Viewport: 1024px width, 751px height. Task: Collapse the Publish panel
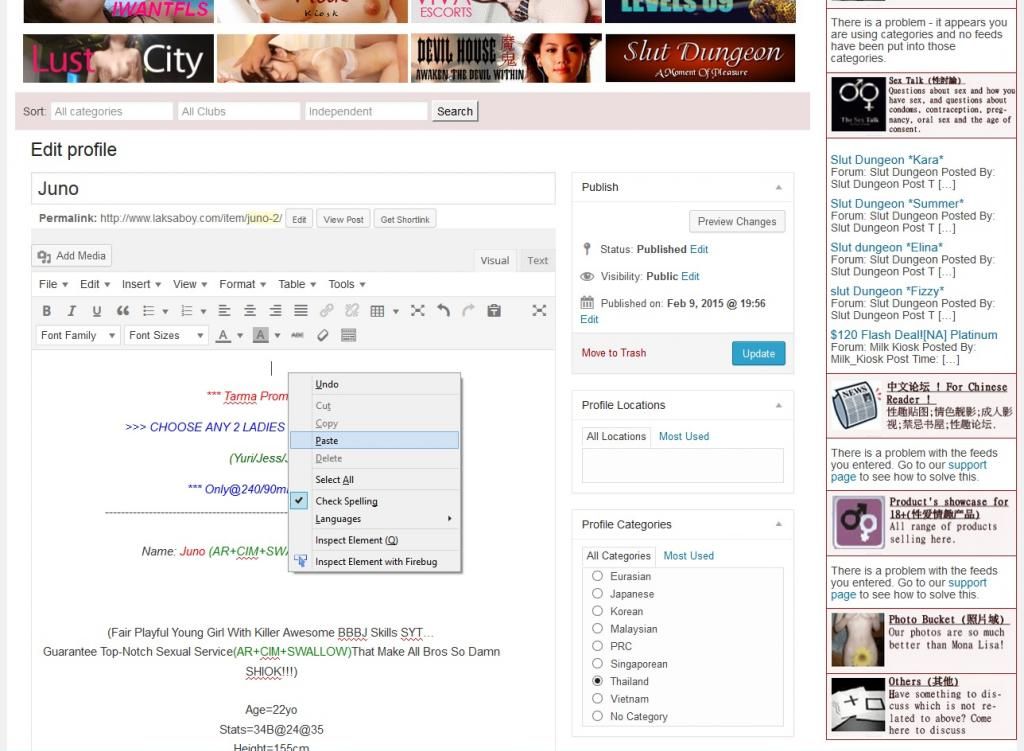pyautogui.click(x=778, y=187)
